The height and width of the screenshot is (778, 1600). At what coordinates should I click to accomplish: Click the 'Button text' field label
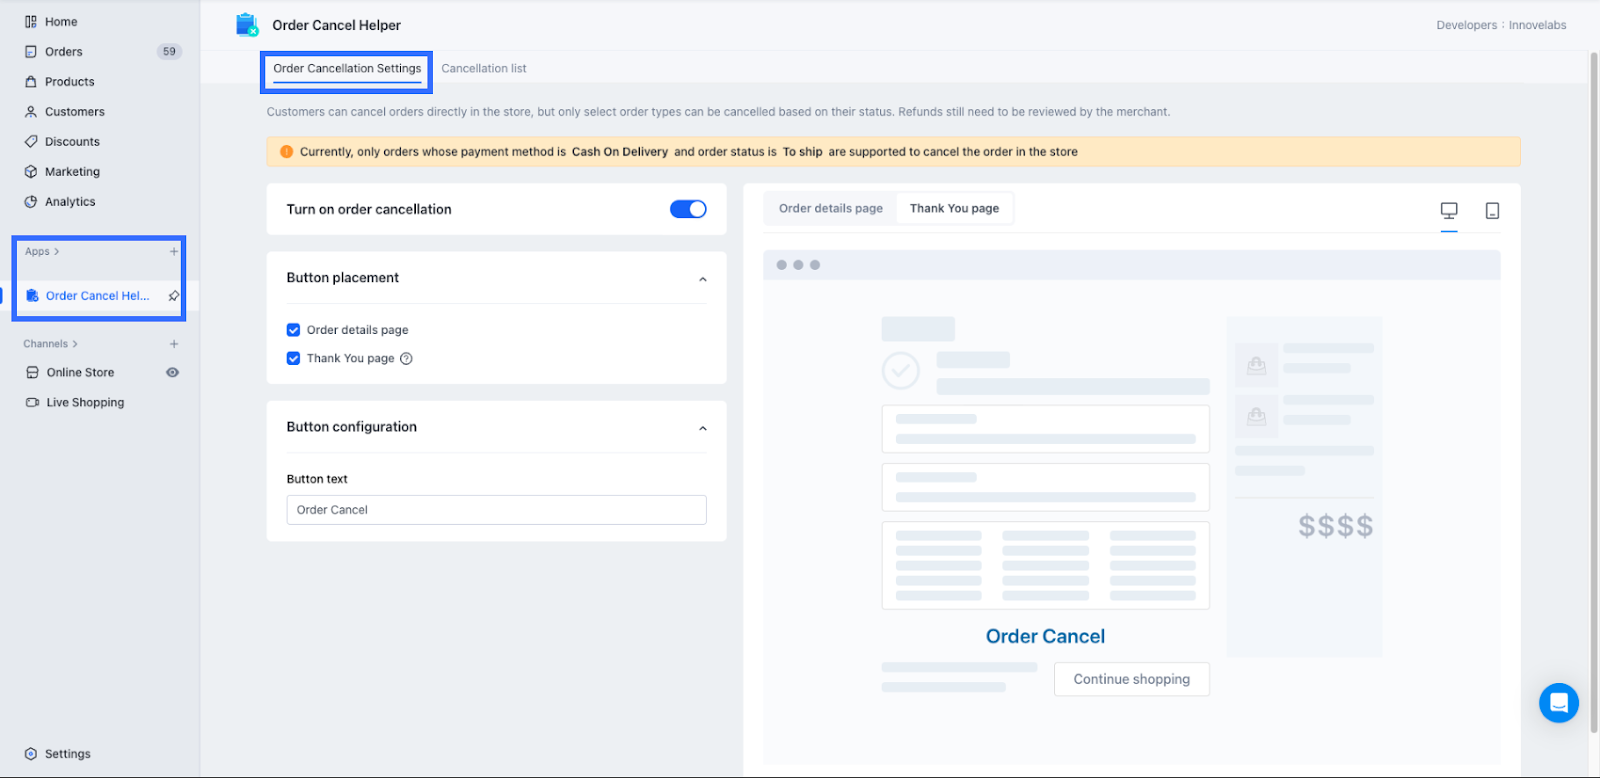(x=317, y=479)
